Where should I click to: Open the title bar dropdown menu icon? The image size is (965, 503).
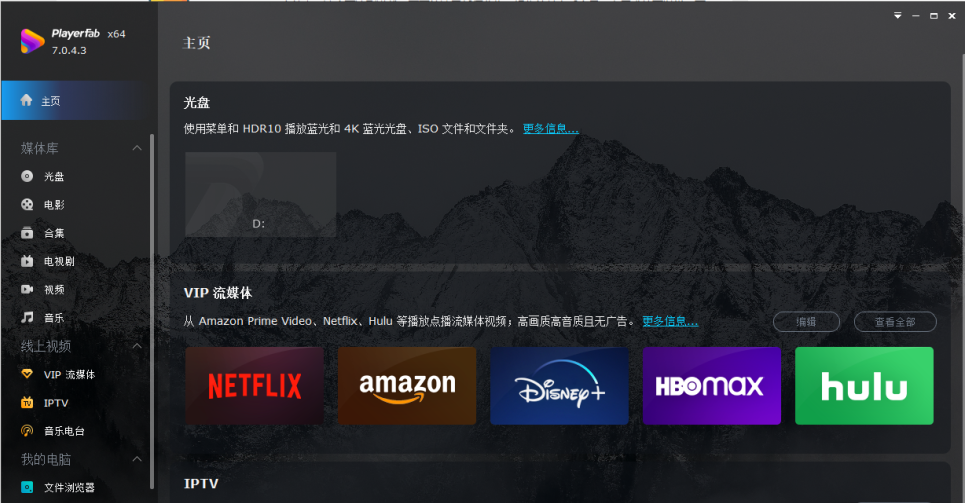(x=898, y=15)
